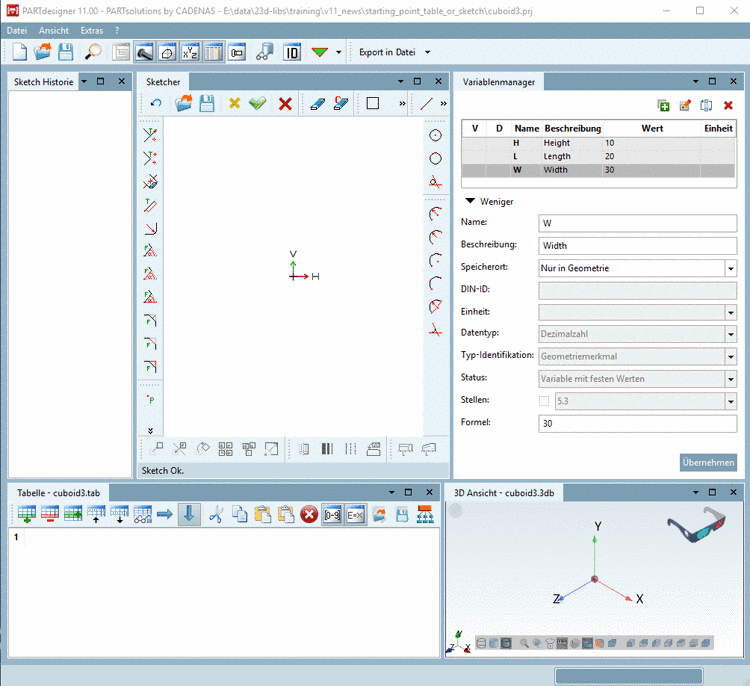Select the rectangle tool in Sketcher
This screenshot has width=750, height=686.
(x=373, y=103)
